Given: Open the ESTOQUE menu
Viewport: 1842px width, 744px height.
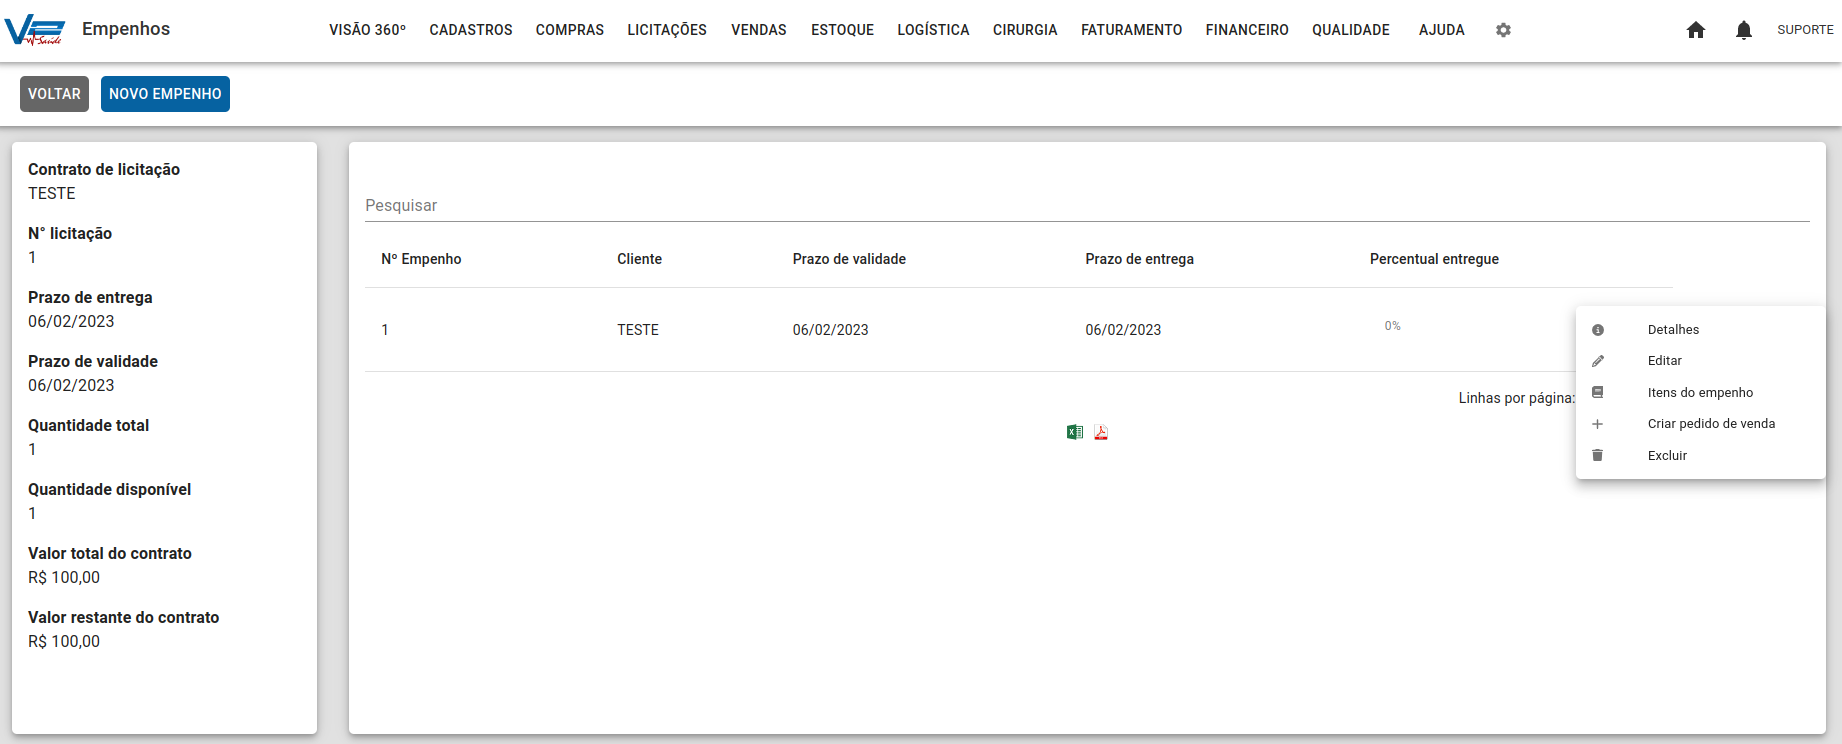Looking at the screenshot, I should 842,30.
